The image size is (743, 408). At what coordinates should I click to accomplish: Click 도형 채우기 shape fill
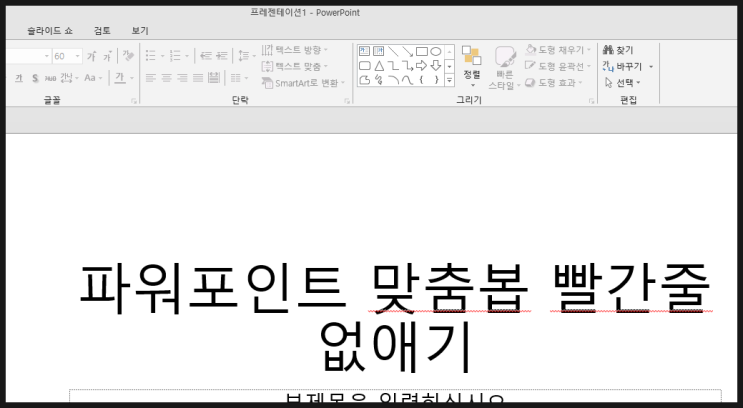click(558, 50)
